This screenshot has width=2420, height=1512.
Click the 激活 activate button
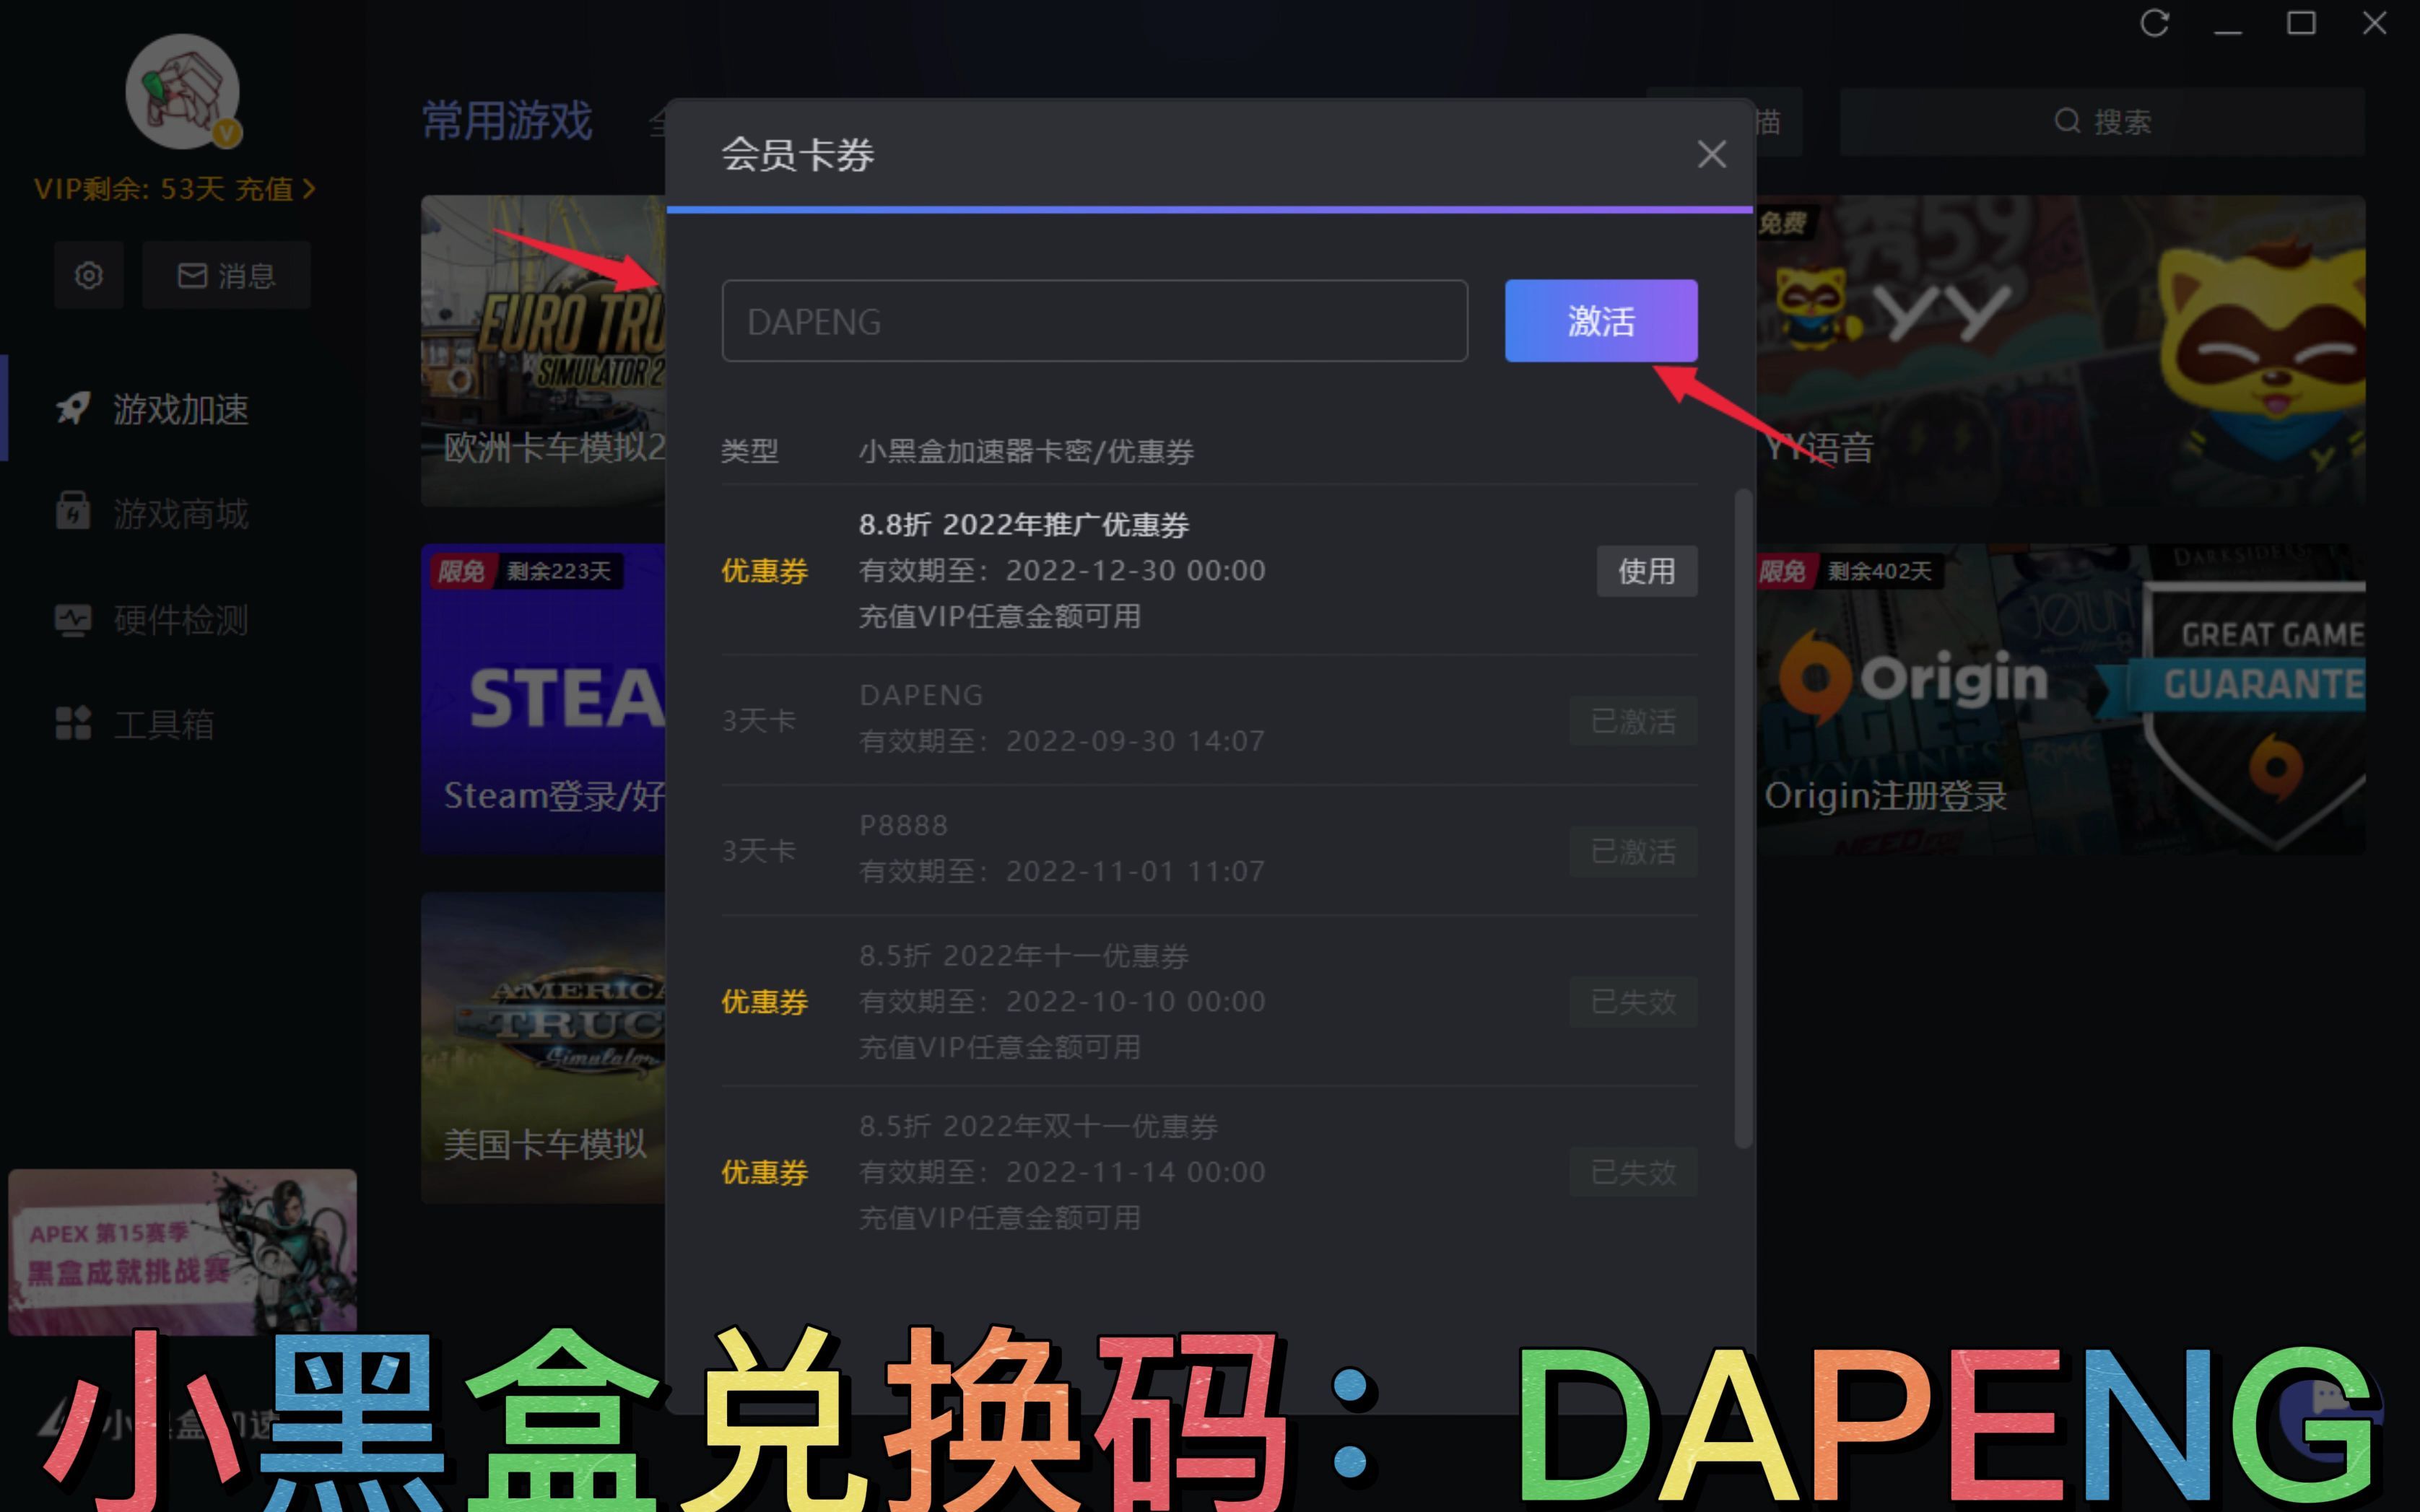(1600, 321)
